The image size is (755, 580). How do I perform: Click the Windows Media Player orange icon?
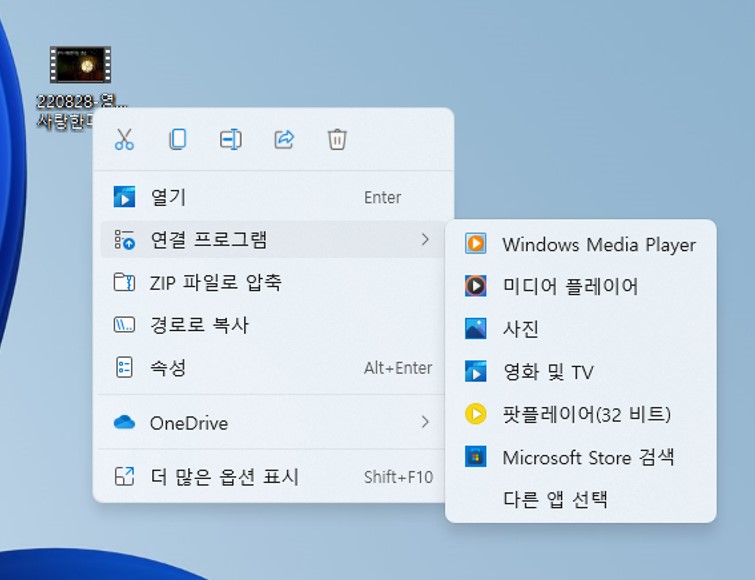pos(475,244)
